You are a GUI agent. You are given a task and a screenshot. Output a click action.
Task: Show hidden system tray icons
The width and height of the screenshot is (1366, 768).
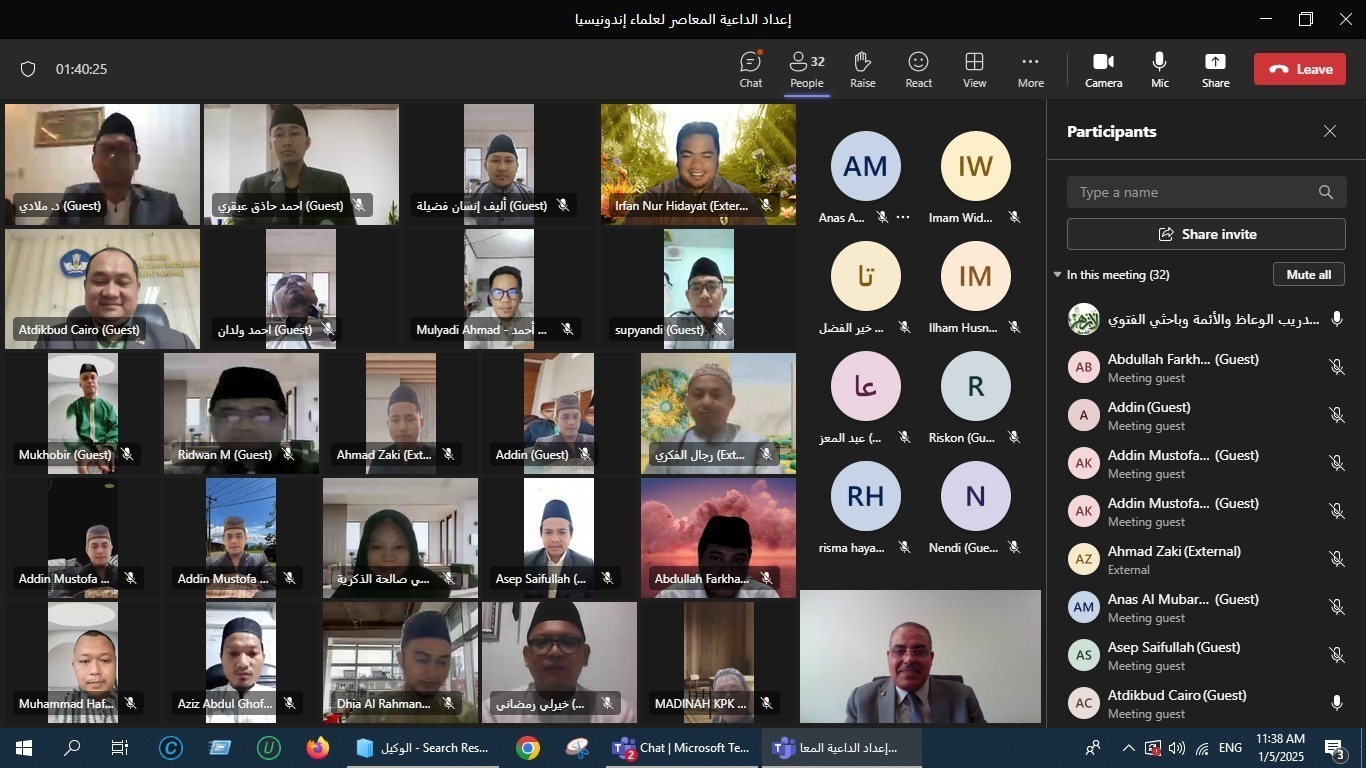tap(1128, 748)
